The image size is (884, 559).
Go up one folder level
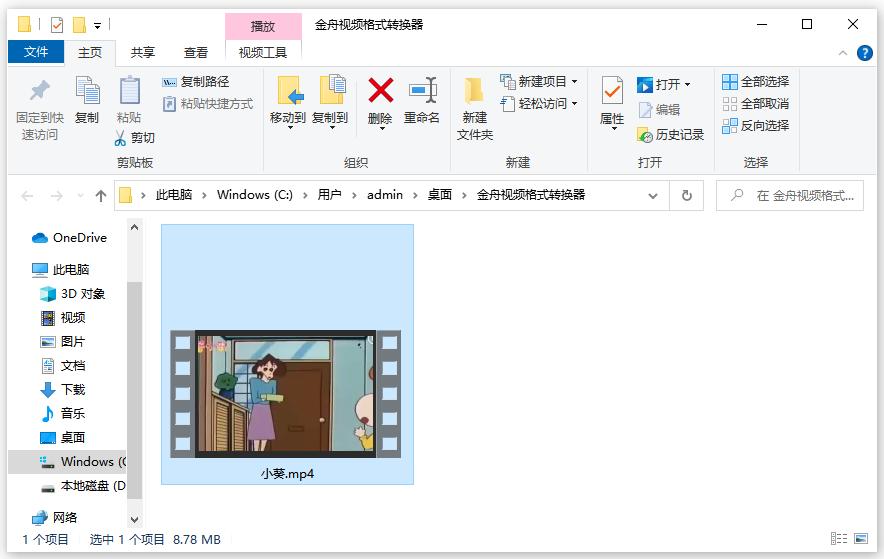coord(100,196)
